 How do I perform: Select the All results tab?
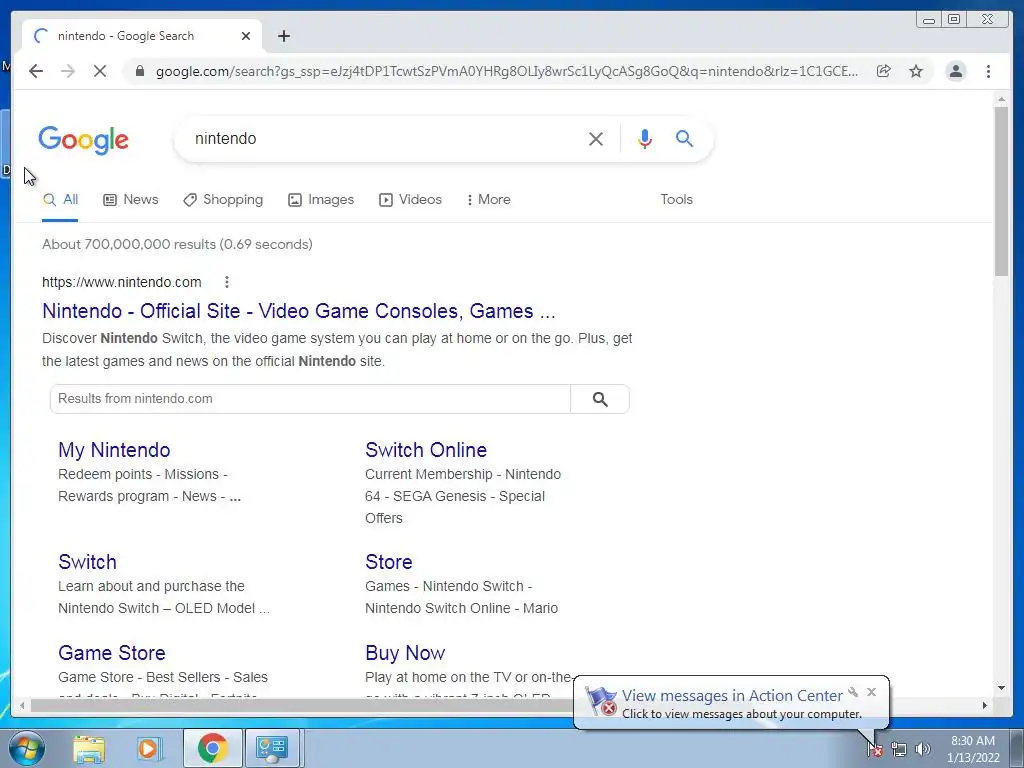click(x=60, y=200)
